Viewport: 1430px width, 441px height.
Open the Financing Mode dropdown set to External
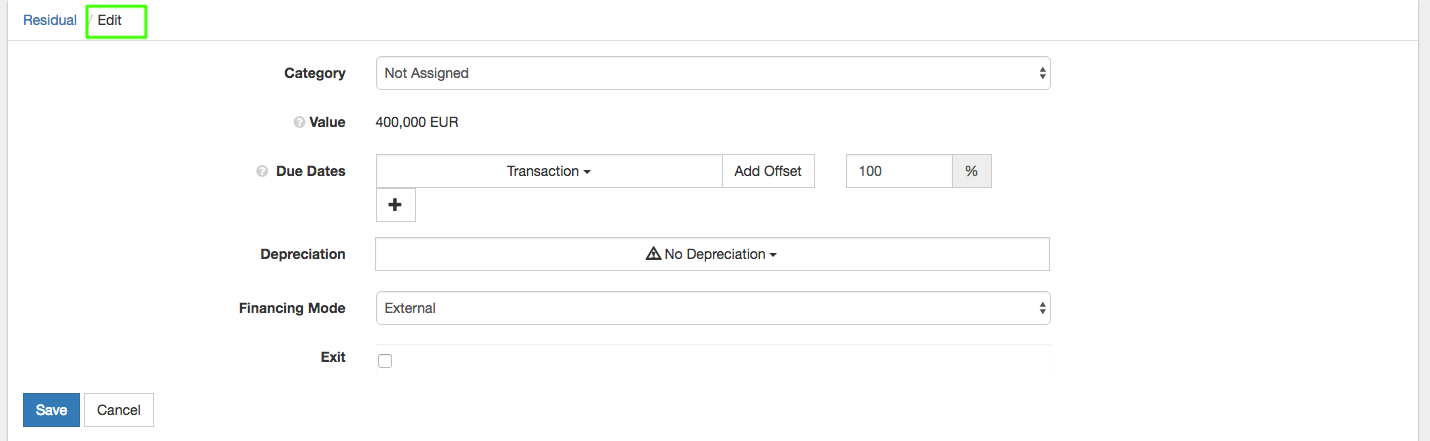(712, 308)
